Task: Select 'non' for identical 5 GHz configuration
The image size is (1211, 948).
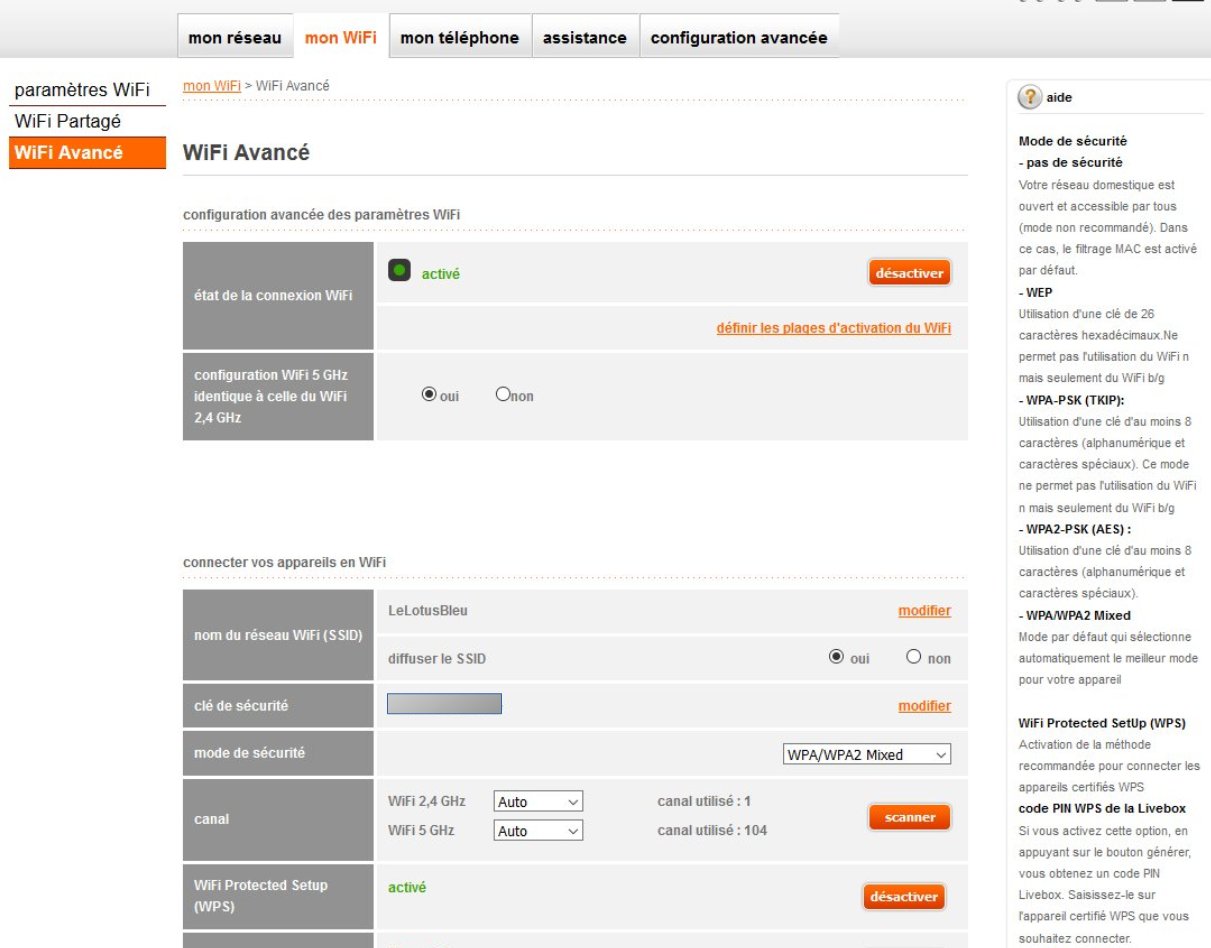Action: tap(503, 395)
